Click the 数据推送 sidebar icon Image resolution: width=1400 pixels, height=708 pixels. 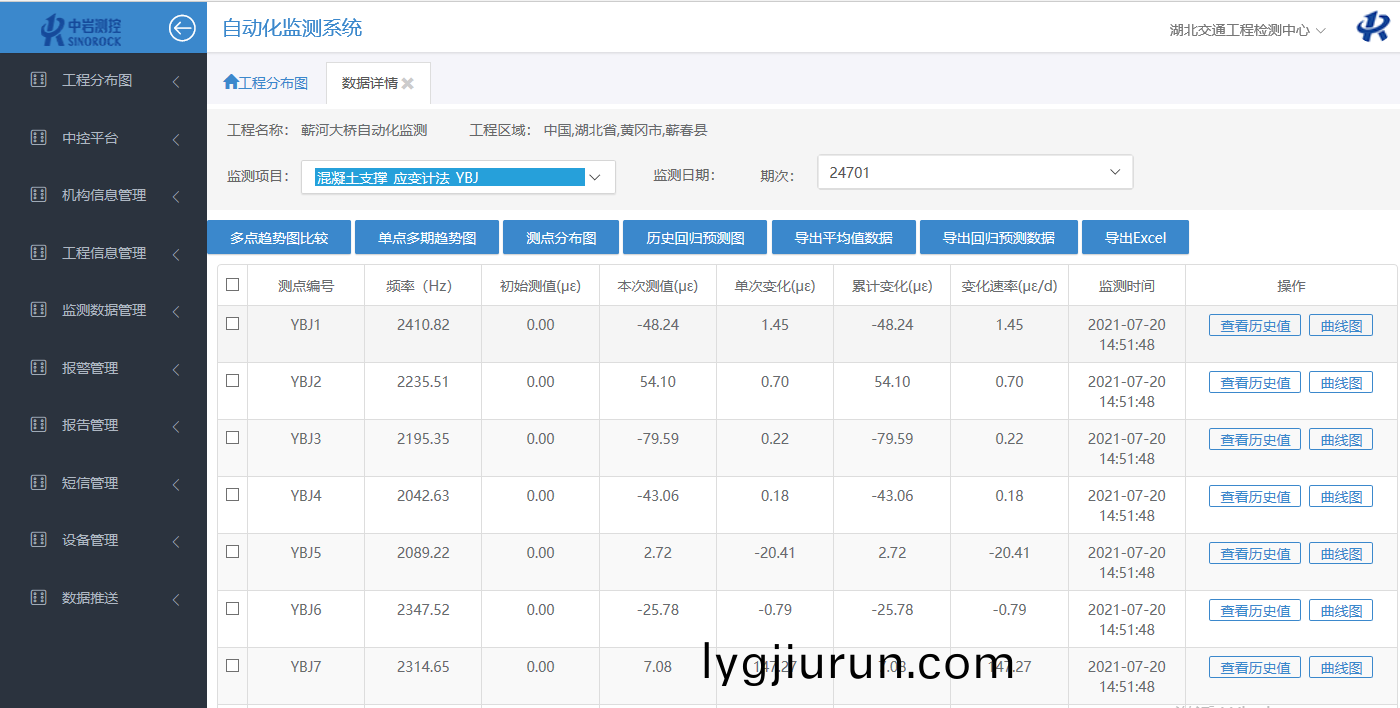(x=39, y=598)
